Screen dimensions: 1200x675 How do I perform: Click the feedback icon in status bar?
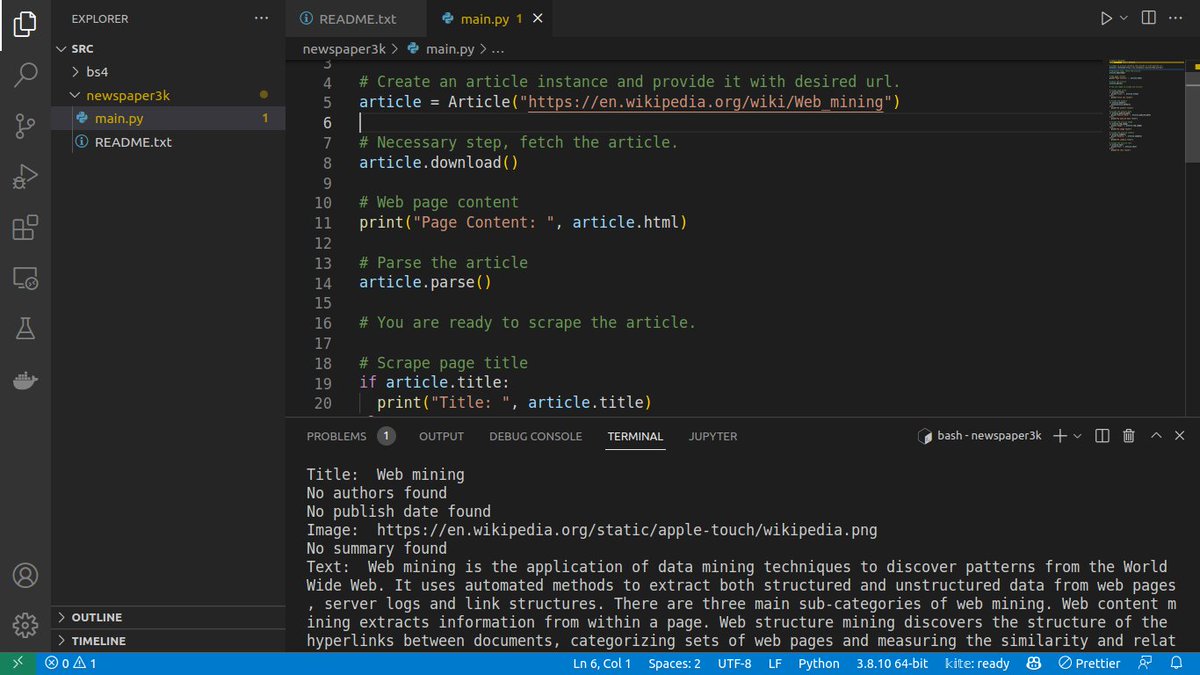(x=1145, y=663)
